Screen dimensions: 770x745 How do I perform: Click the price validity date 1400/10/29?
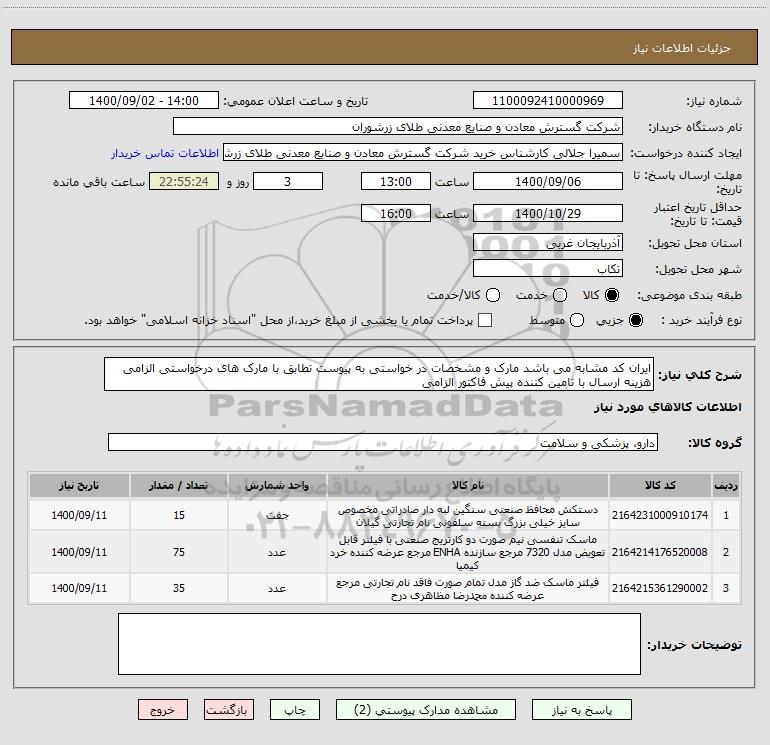[548, 214]
